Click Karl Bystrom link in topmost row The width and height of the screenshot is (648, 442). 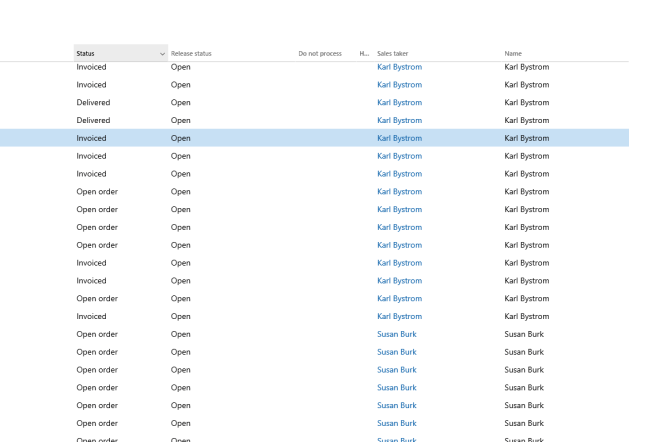(x=399, y=67)
